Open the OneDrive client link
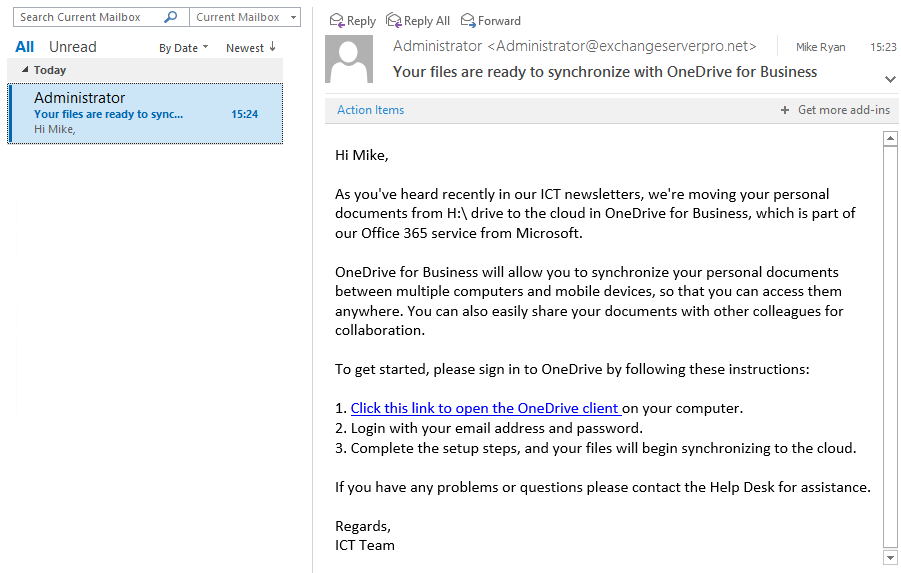The width and height of the screenshot is (901, 573). tap(486, 408)
